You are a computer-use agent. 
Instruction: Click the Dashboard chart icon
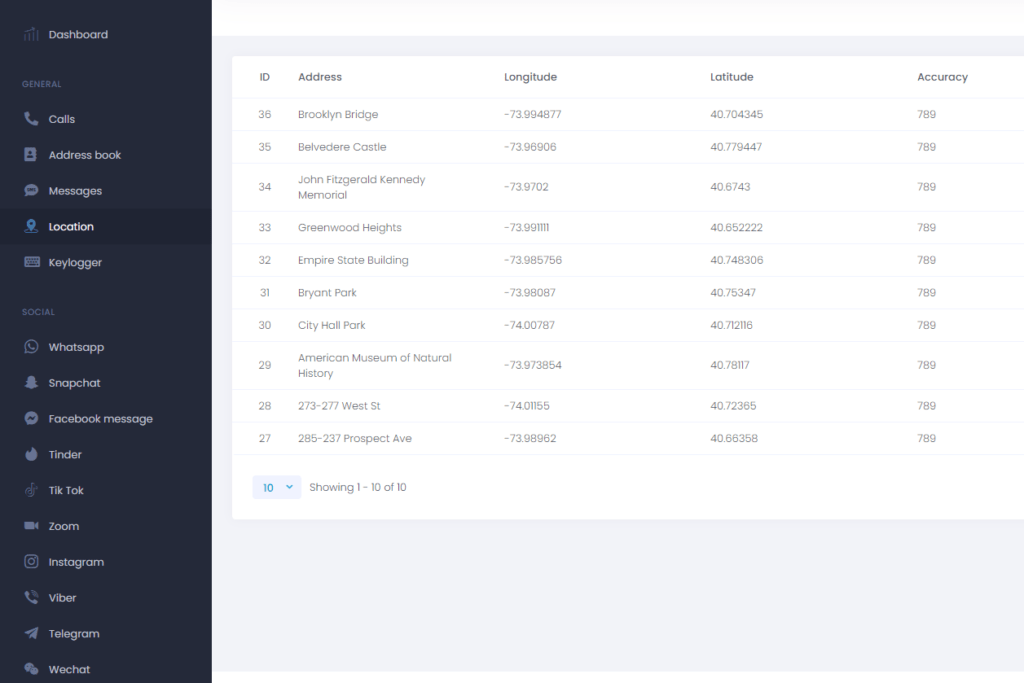point(31,34)
